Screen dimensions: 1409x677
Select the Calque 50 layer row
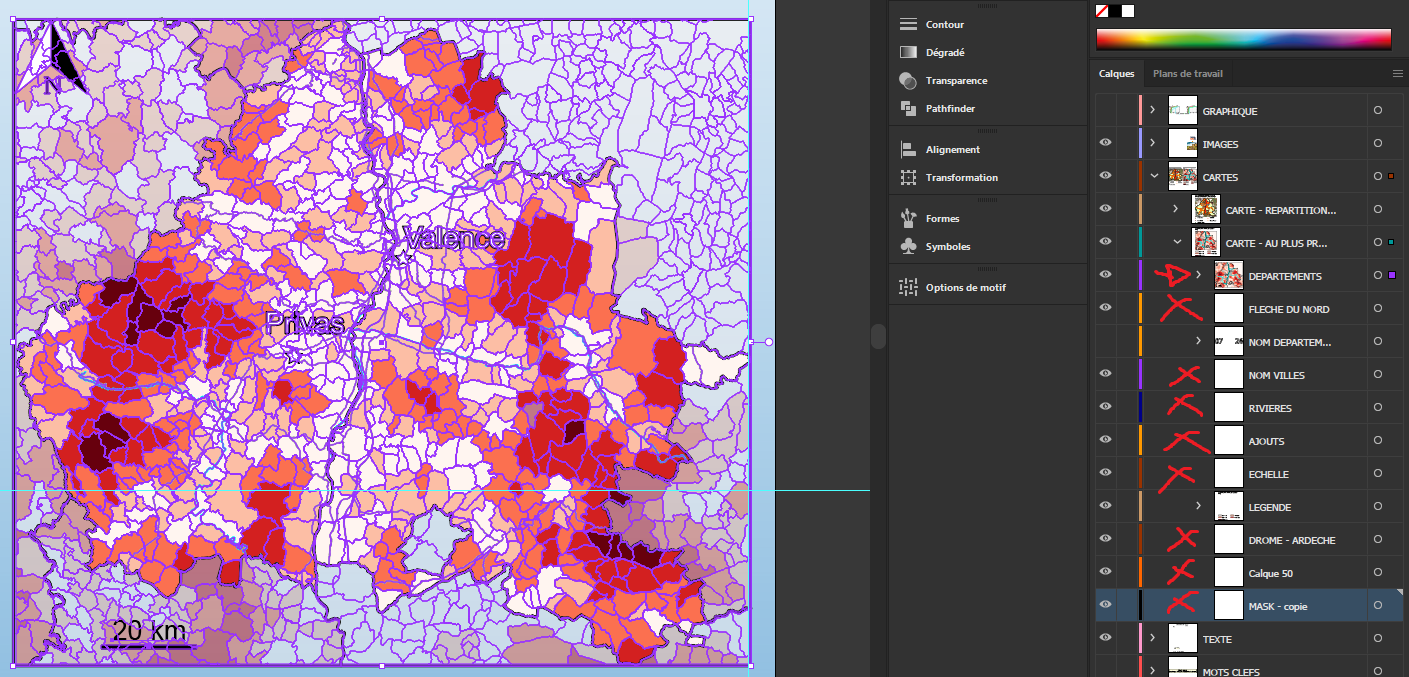tap(1250, 573)
